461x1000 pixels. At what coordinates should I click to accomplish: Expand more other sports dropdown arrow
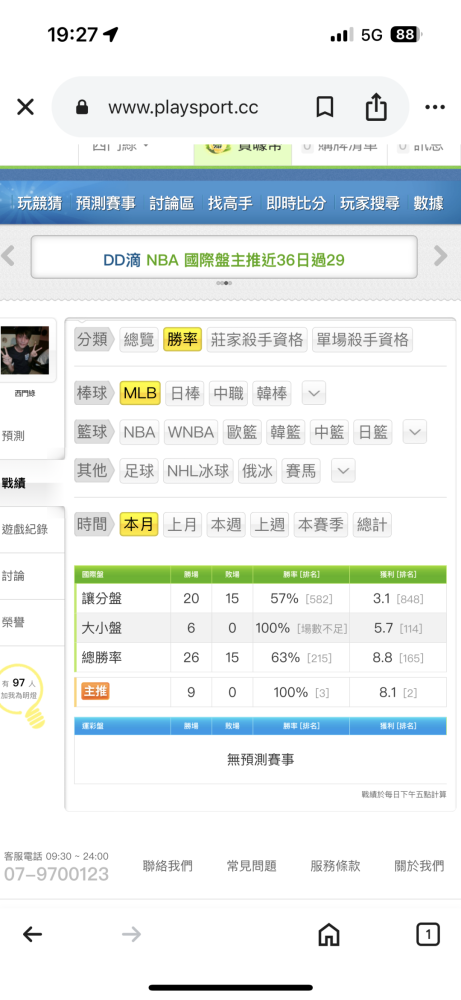343,471
